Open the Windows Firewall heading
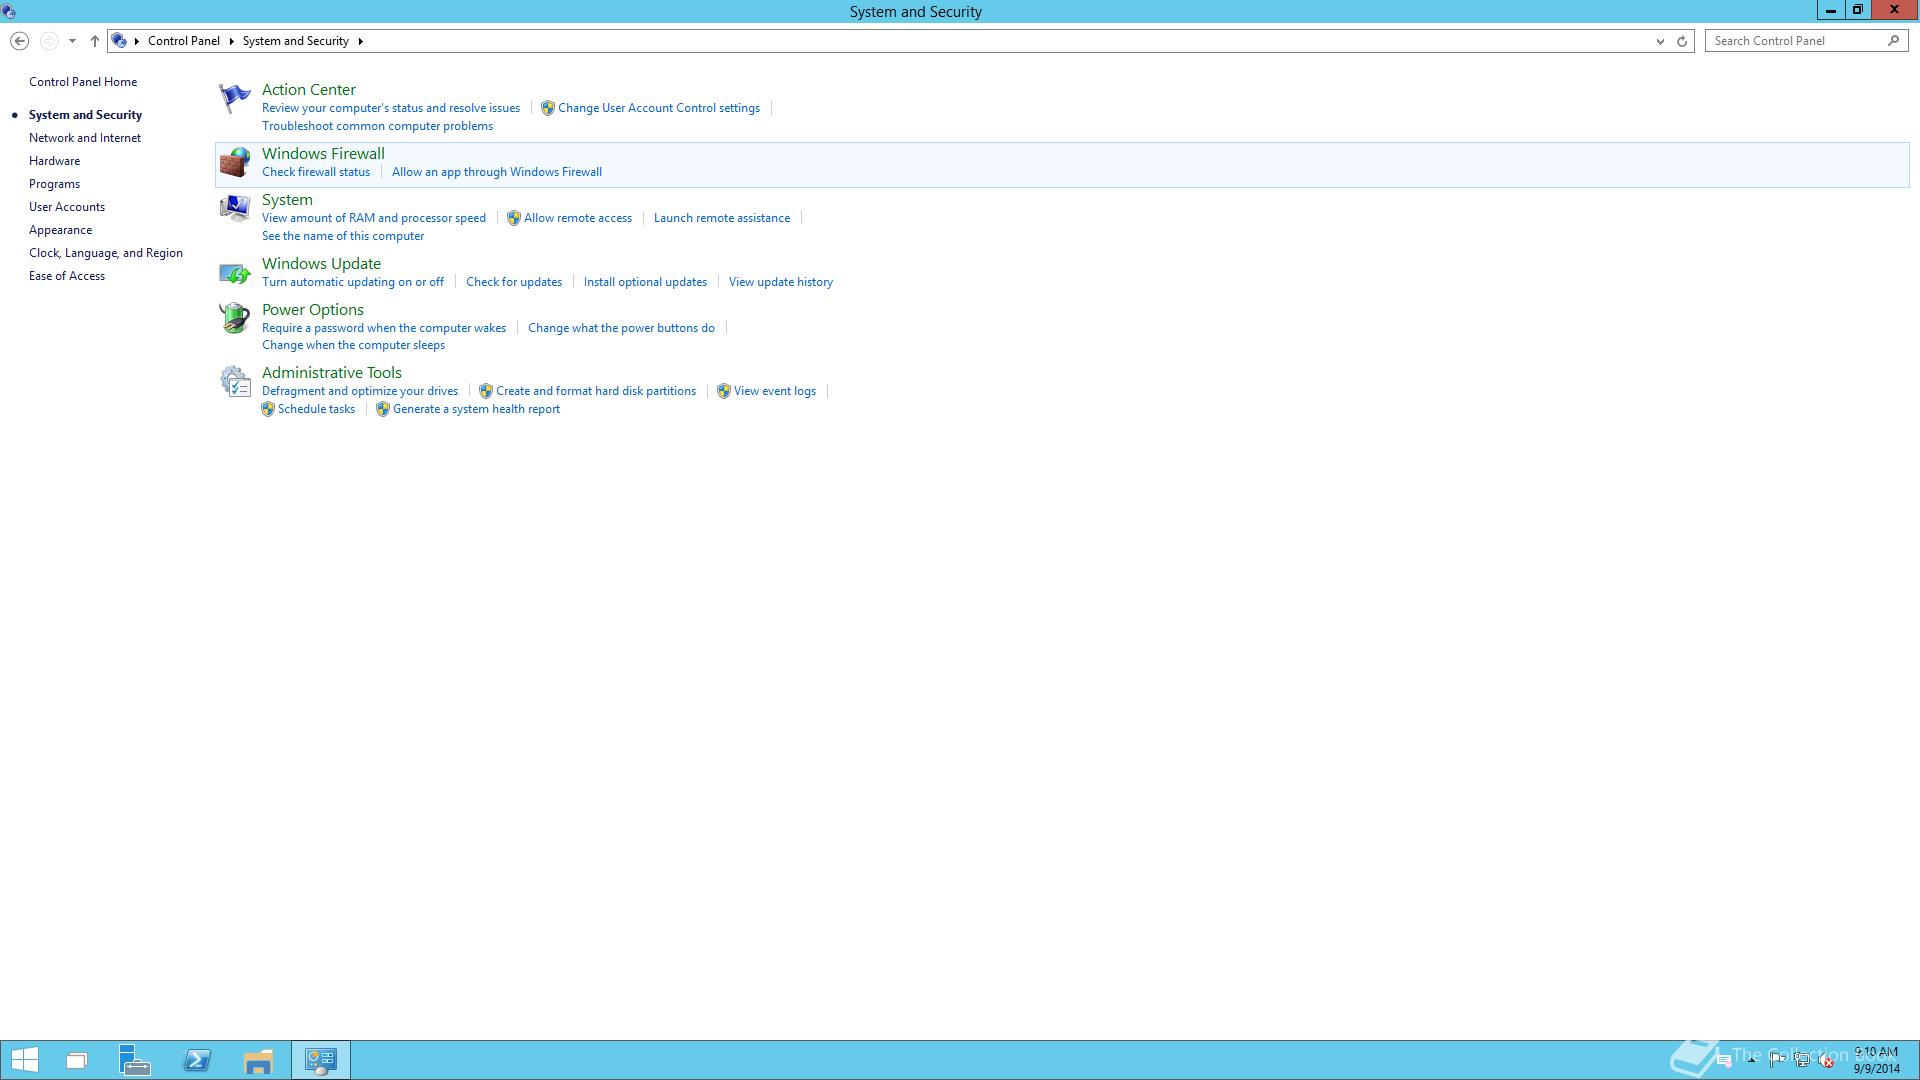1920x1080 pixels. [323, 154]
